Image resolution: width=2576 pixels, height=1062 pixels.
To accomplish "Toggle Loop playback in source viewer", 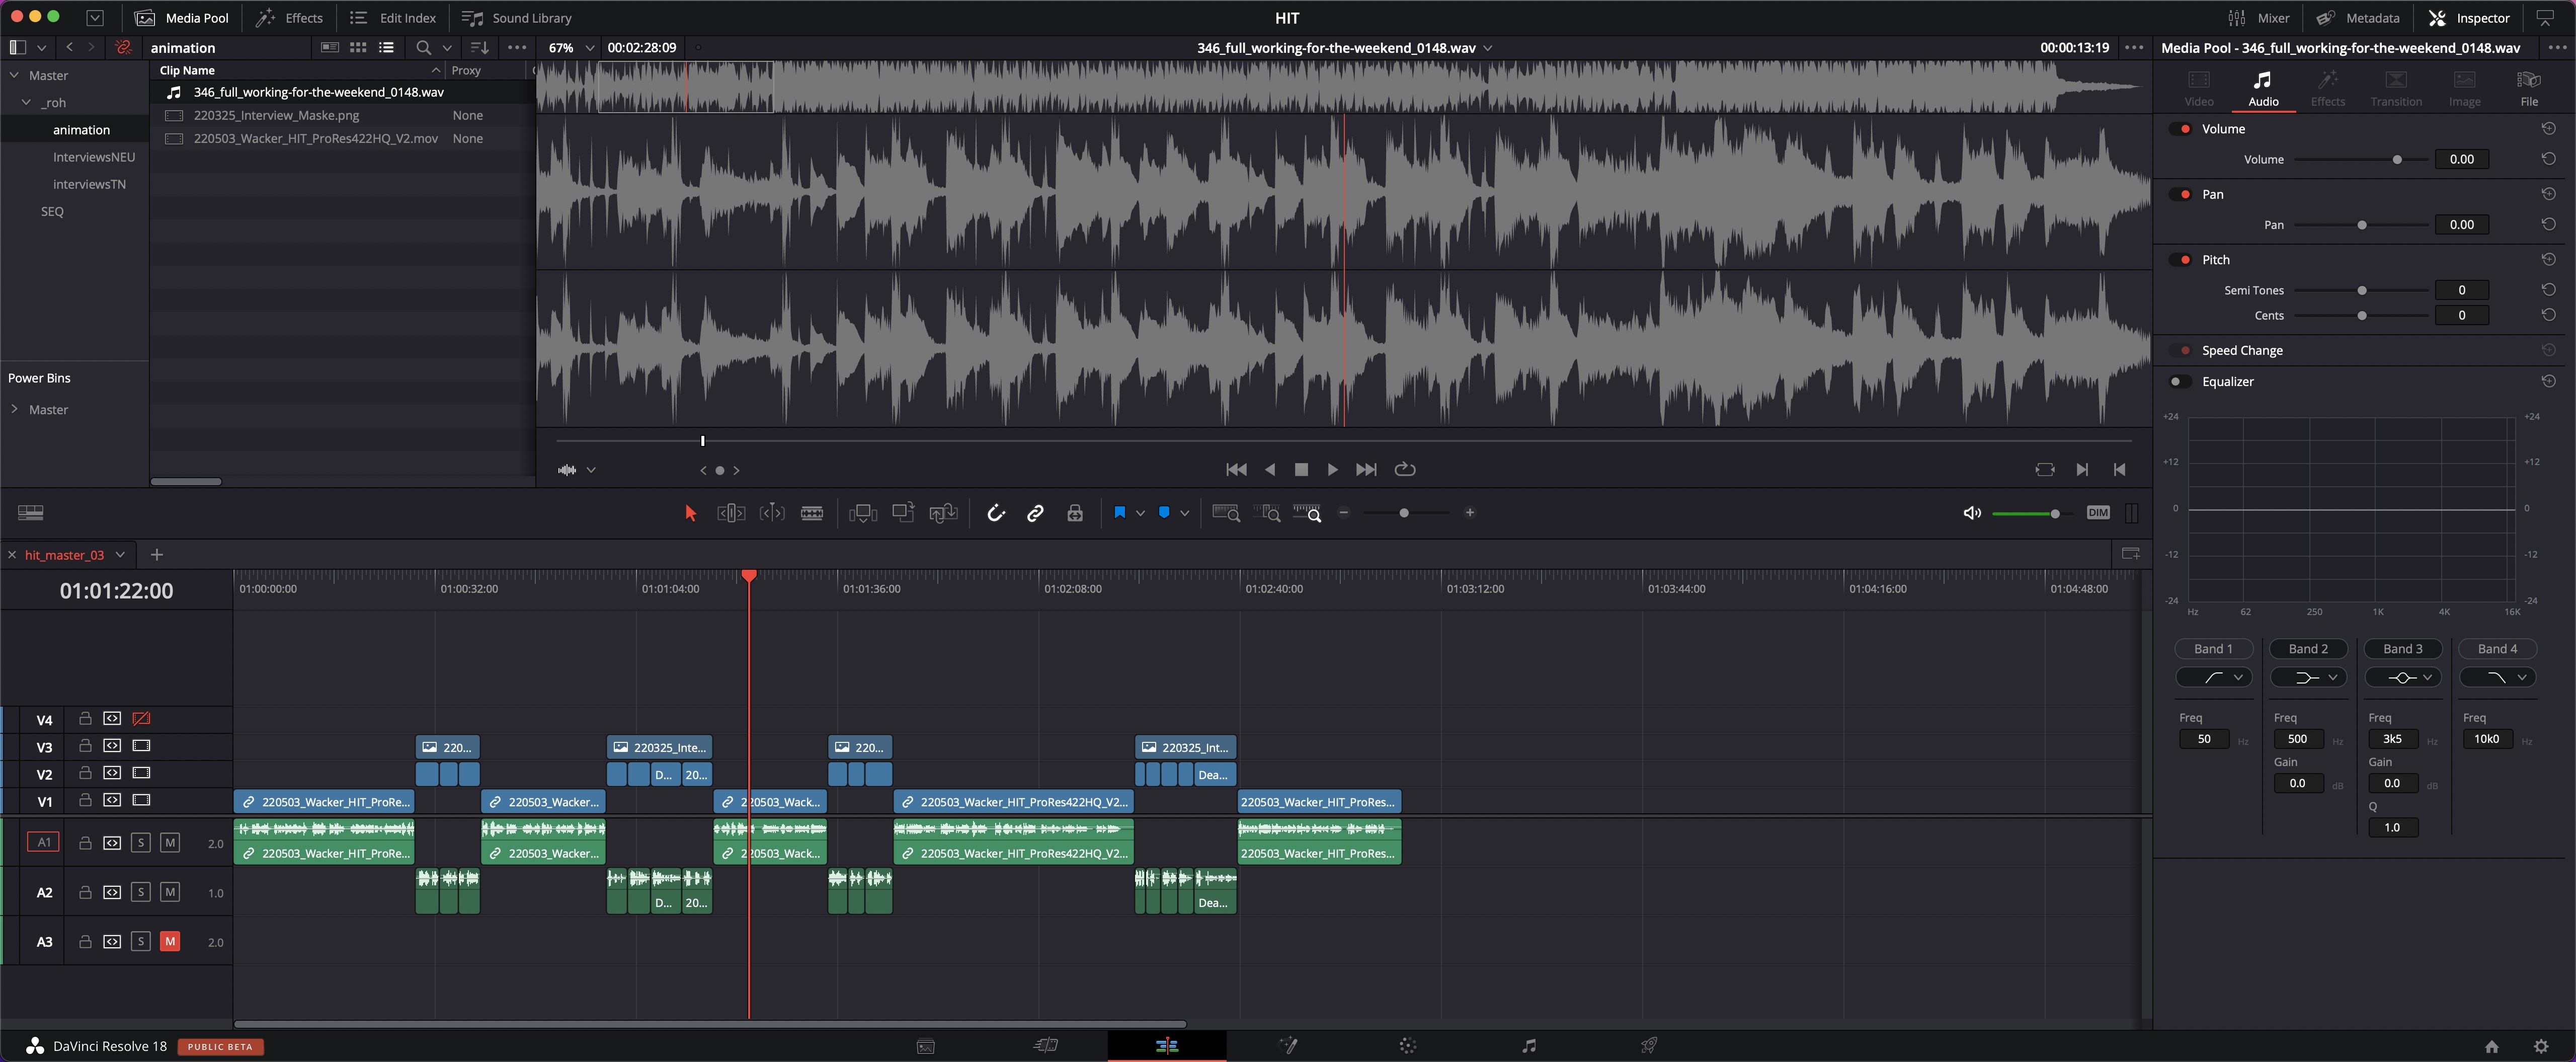I will [1405, 469].
